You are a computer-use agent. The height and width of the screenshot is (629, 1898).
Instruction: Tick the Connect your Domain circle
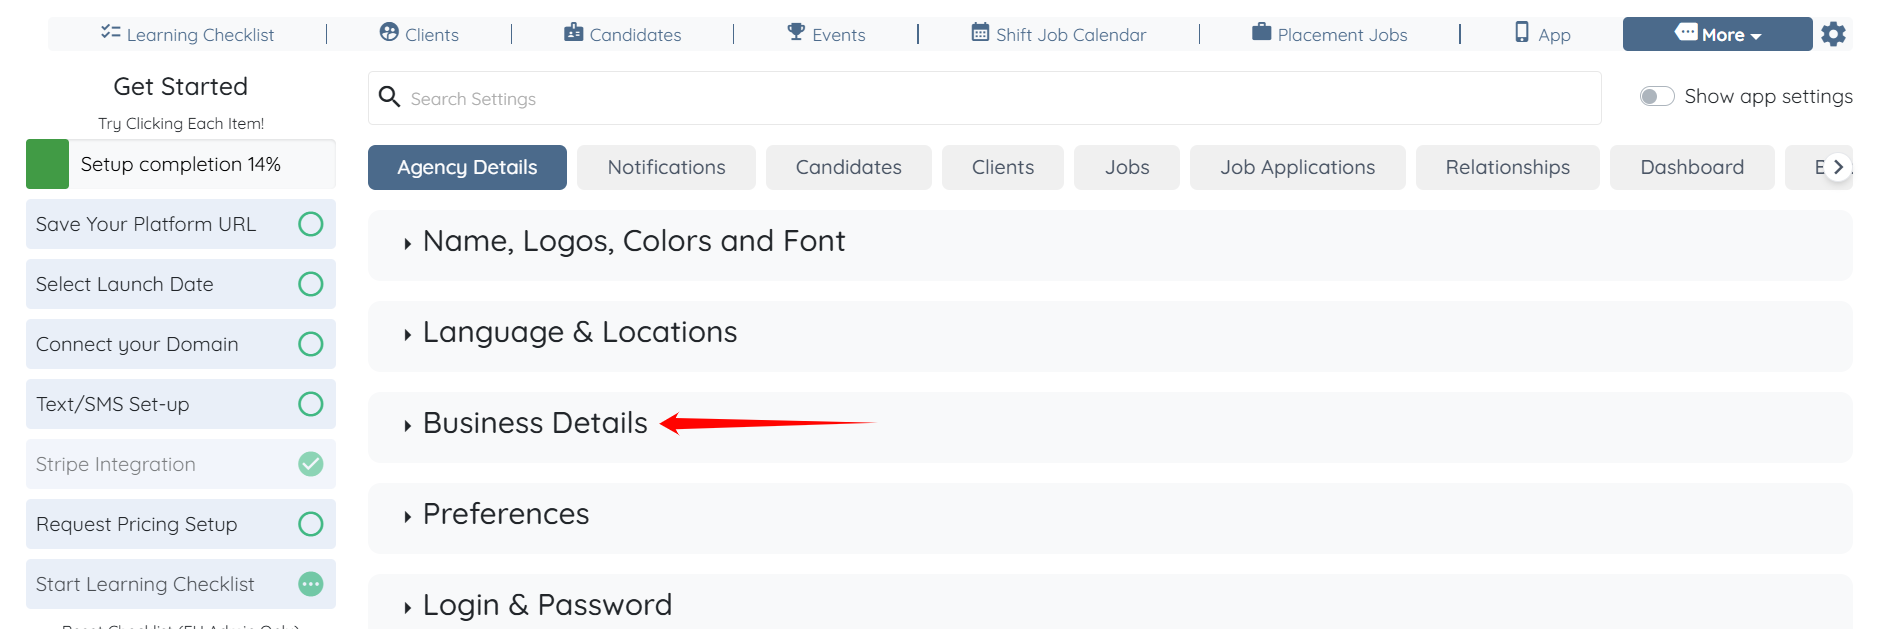point(311,344)
